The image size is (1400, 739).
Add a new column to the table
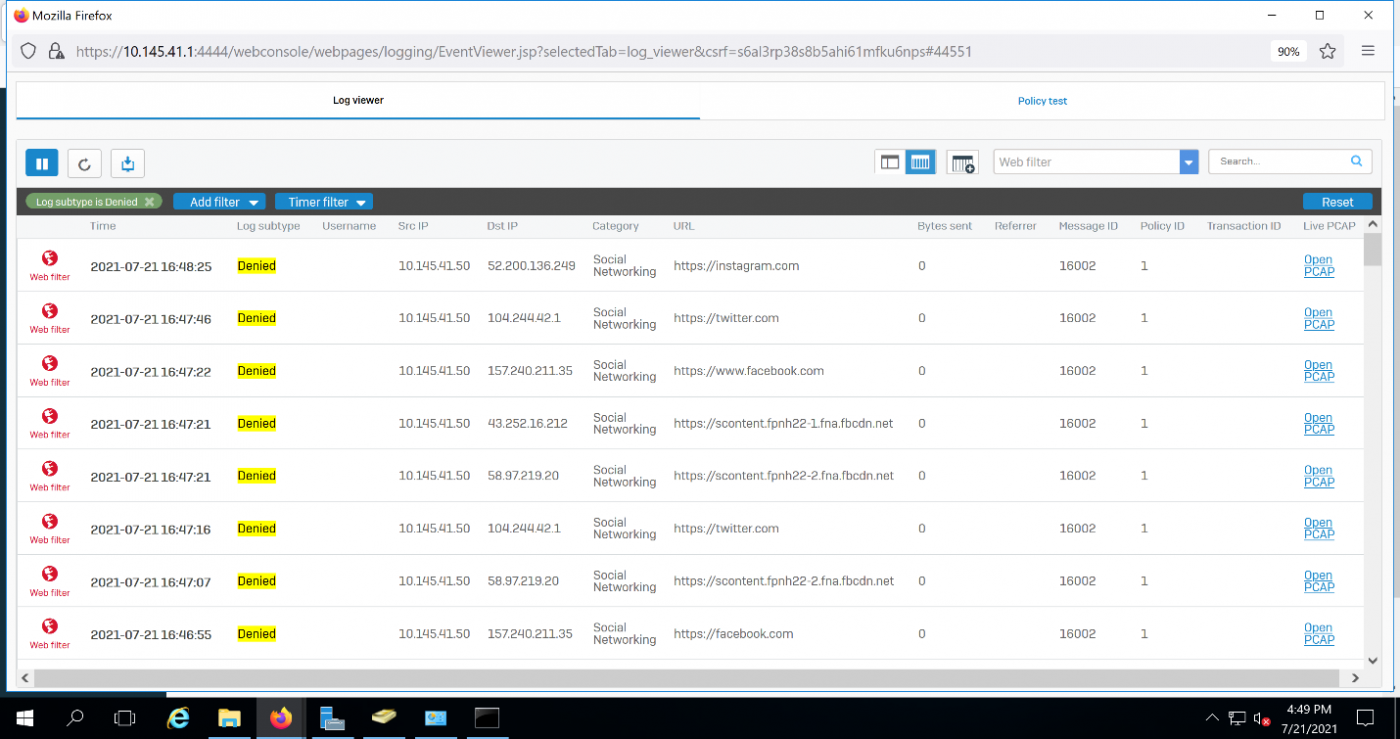961,162
